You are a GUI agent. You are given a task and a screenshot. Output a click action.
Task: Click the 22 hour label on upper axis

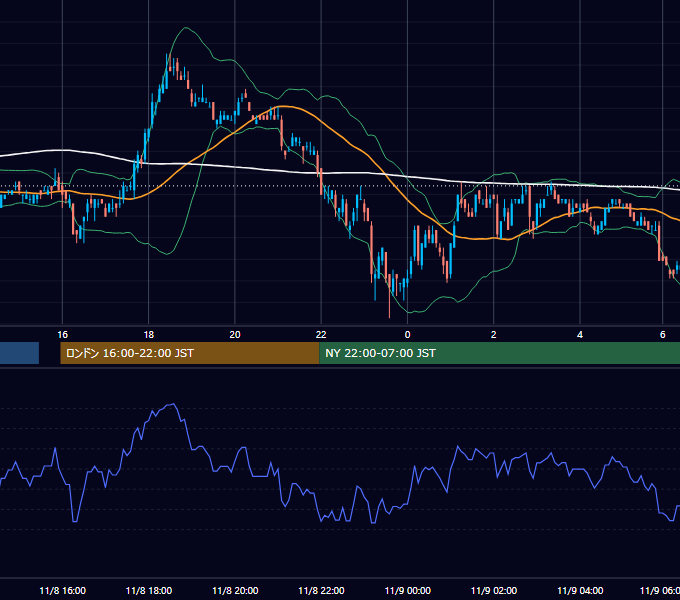pyautogui.click(x=321, y=335)
